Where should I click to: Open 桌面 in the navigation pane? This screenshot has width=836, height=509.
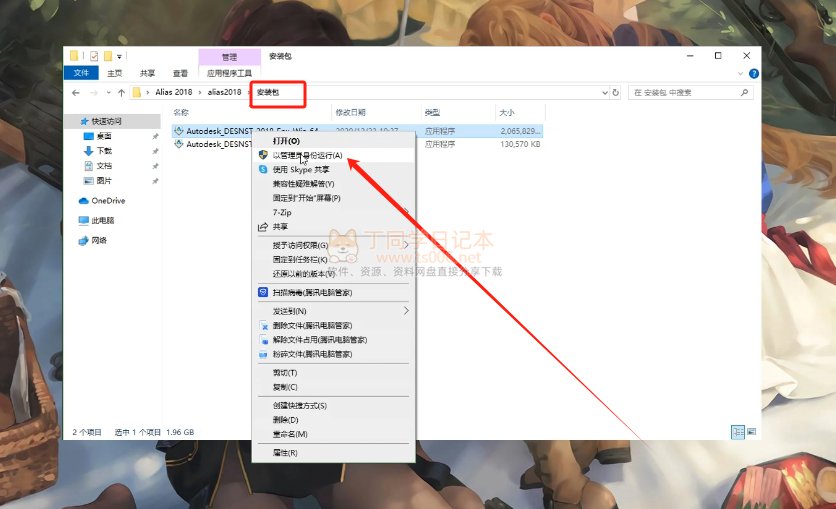(x=103, y=136)
